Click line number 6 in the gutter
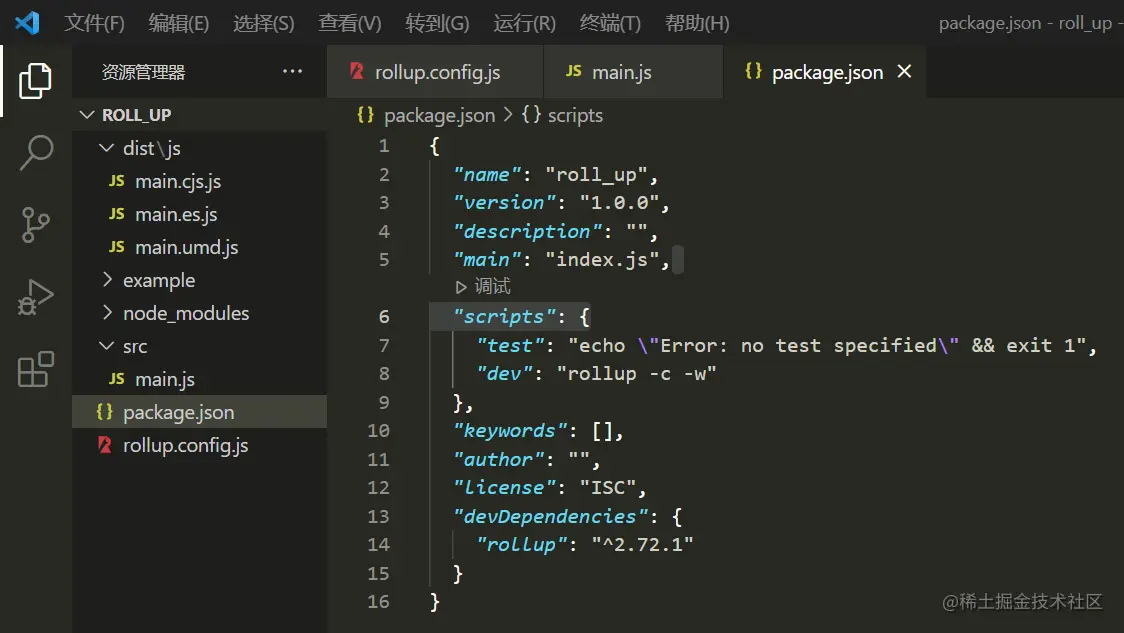 click(x=384, y=316)
